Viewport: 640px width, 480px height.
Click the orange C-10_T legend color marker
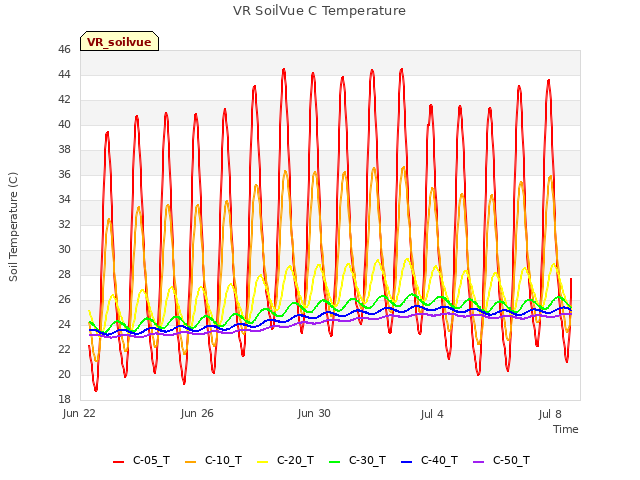pyautogui.click(x=190, y=462)
